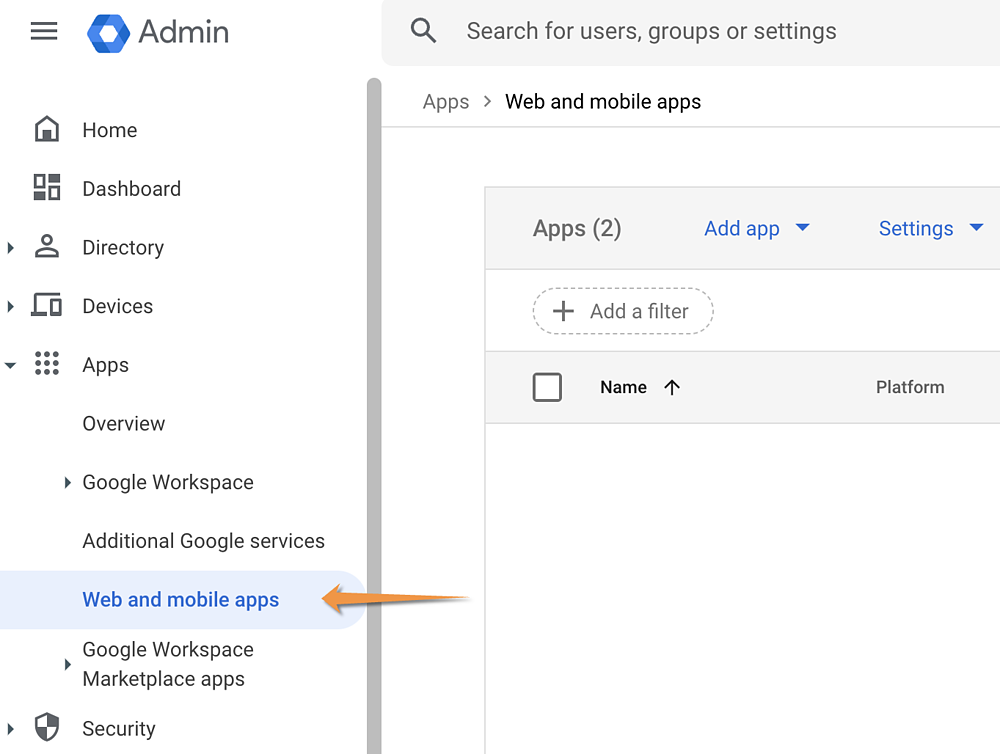Viewport: 1000px width, 754px height.
Task: Click the Apps (2) heading
Action: click(577, 228)
